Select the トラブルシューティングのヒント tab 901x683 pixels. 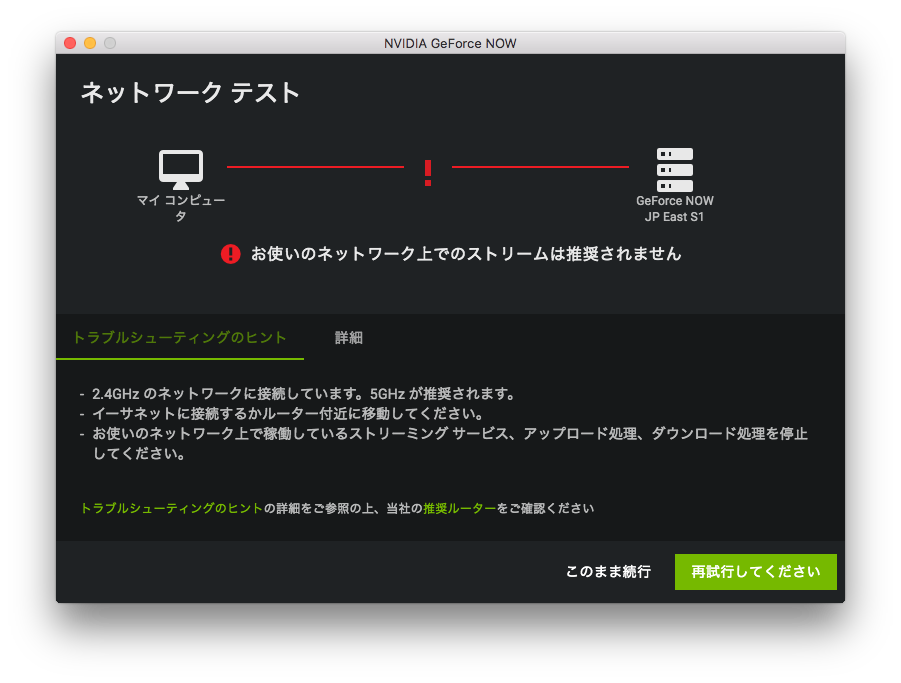pyautogui.click(x=180, y=338)
